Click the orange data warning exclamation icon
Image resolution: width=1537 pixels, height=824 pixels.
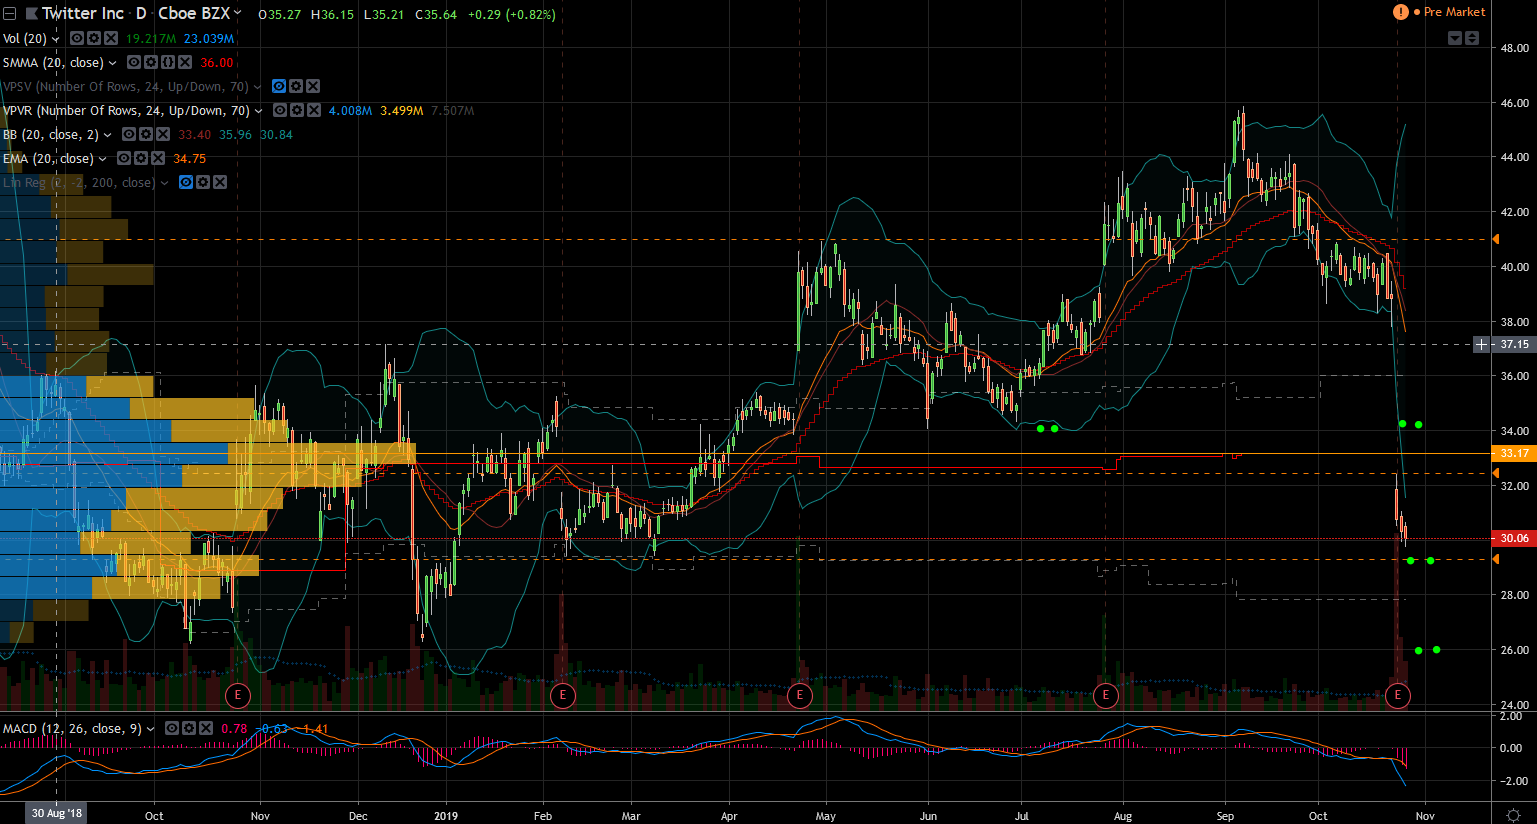(x=1400, y=12)
